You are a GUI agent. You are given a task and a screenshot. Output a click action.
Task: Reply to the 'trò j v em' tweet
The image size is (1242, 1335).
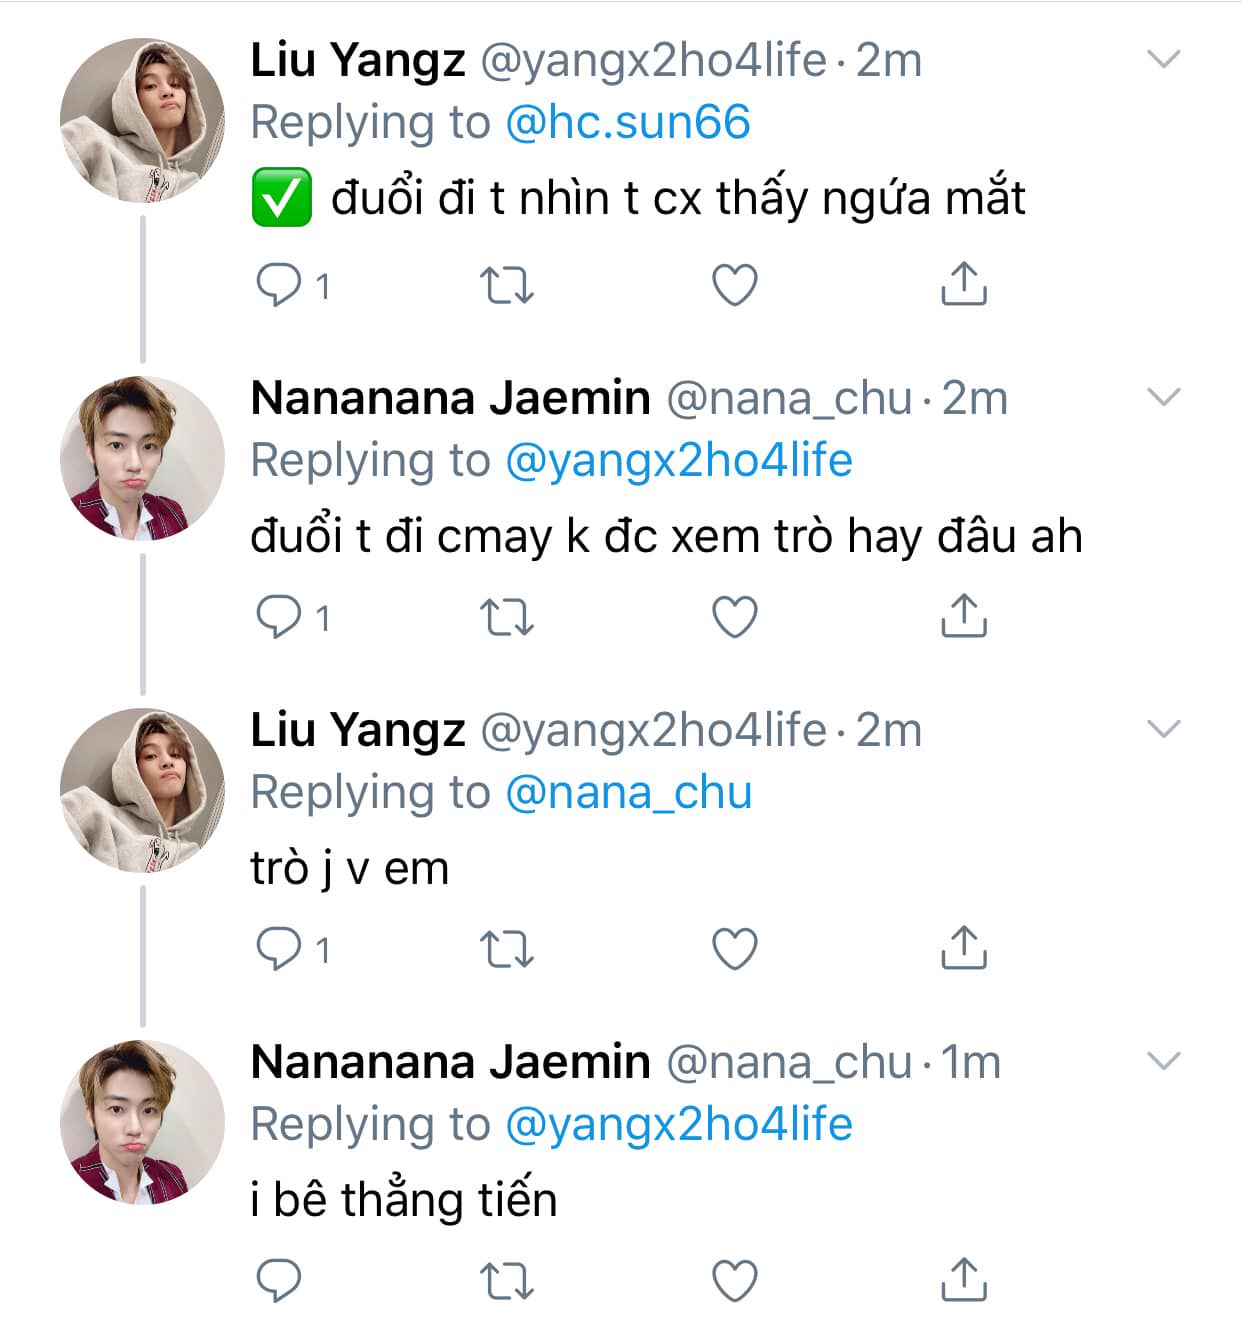pyautogui.click(x=279, y=948)
